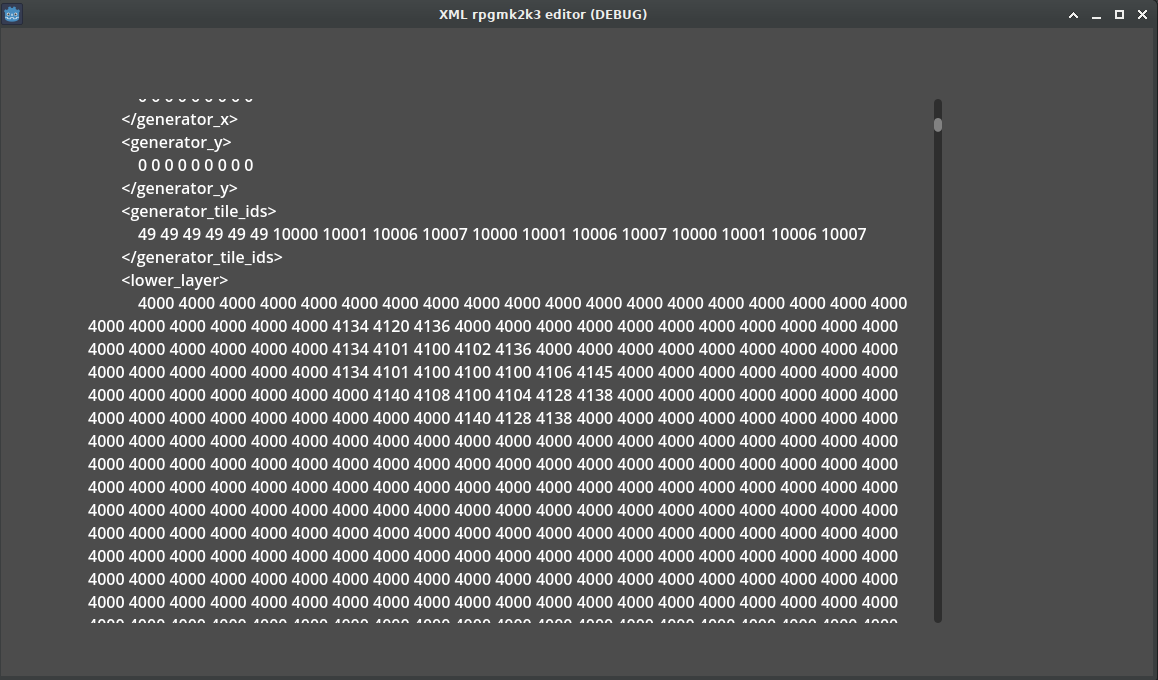Click the </generator_tile_ids> closing tag
This screenshot has height=680, width=1158.
(202, 257)
